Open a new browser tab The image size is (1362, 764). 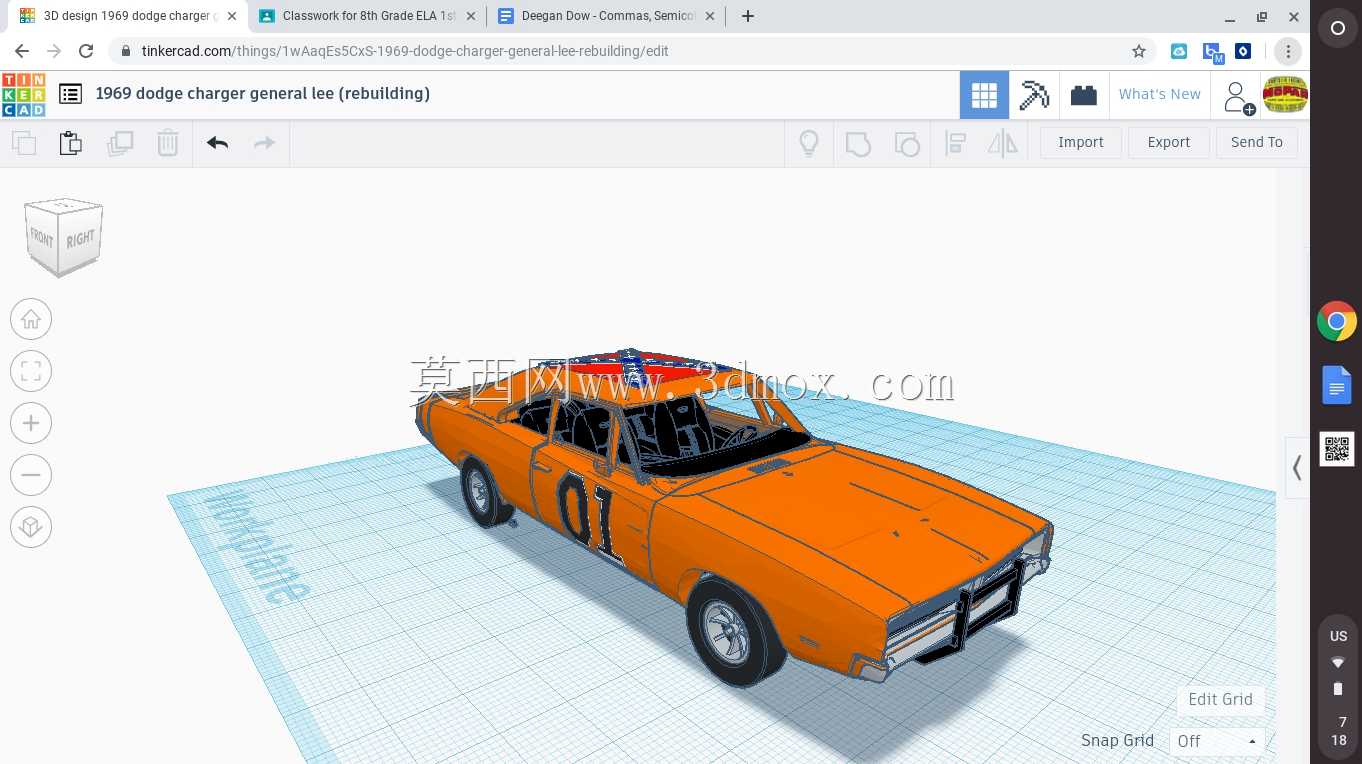click(x=748, y=16)
